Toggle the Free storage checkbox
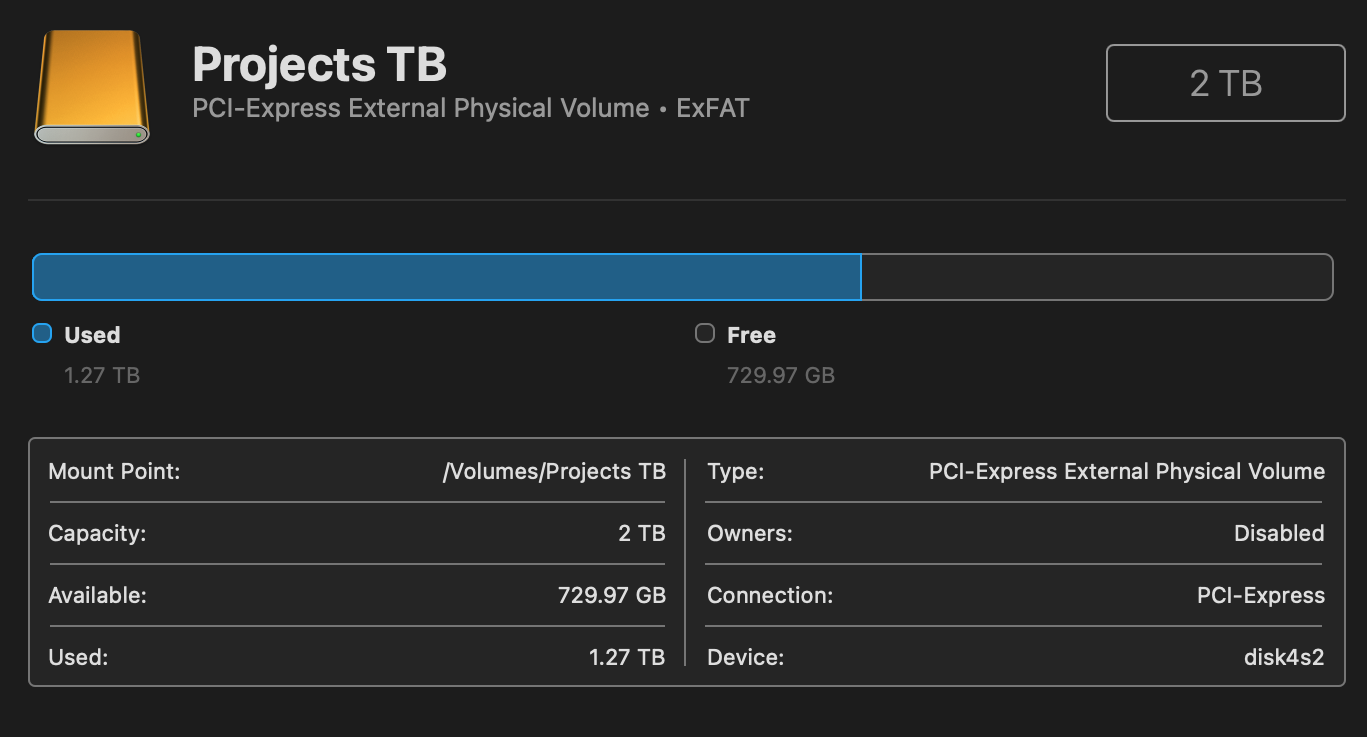Image resolution: width=1367 pixels, height=737 pixels. tap(704, 333)
